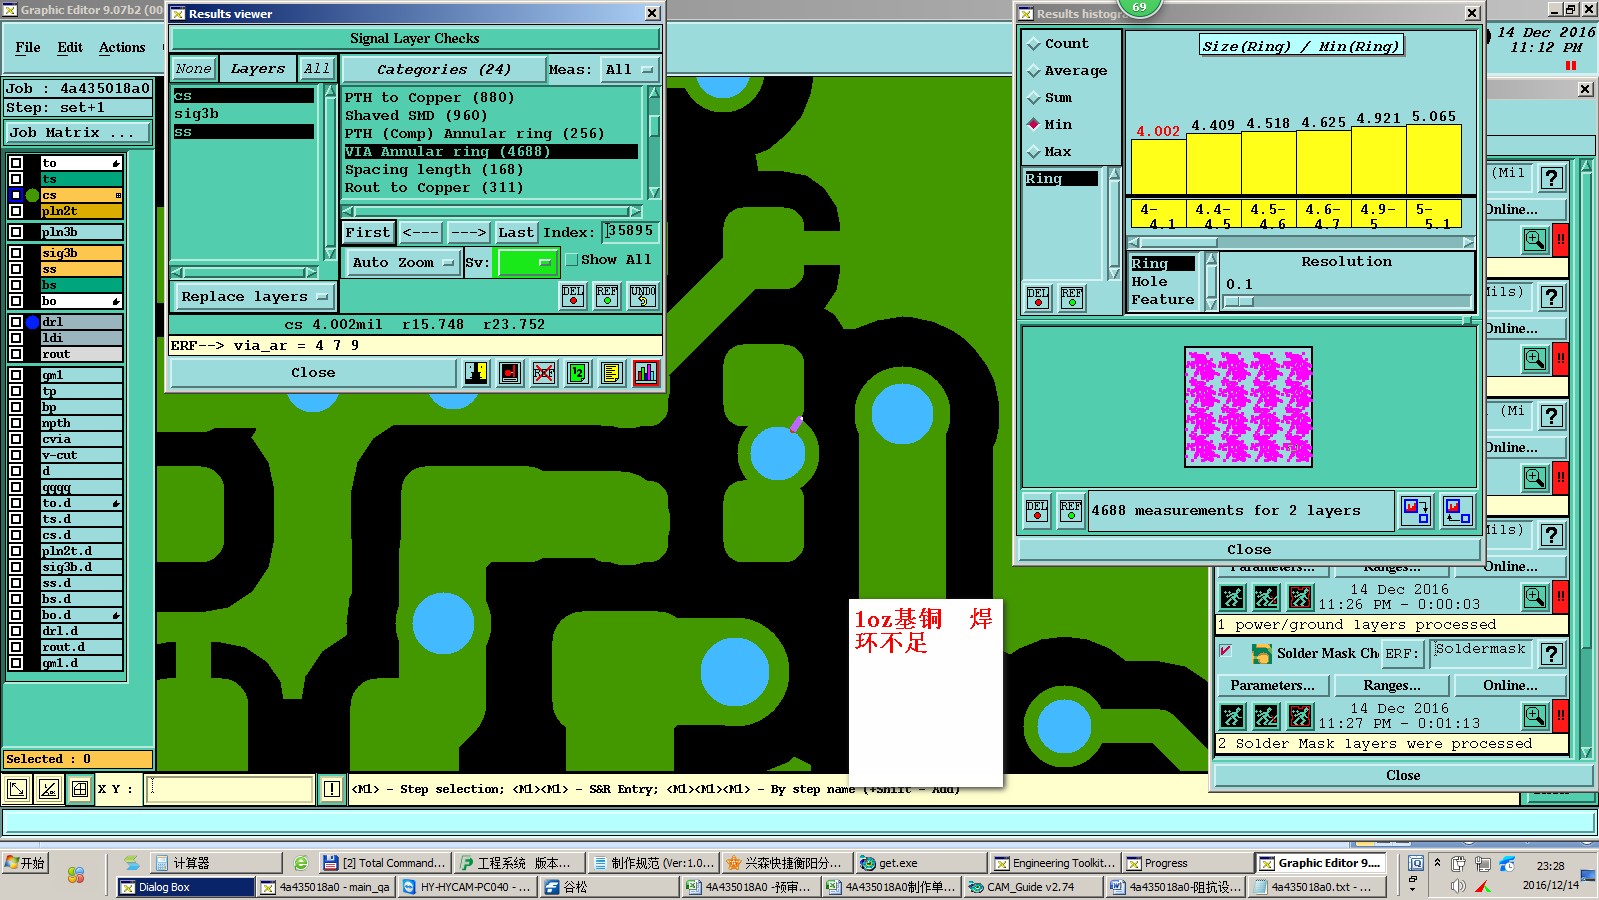Viewport: 1599px width, 900px height.
Task: Click the REF icon below the Ring list
Action: coord(1072,297)
